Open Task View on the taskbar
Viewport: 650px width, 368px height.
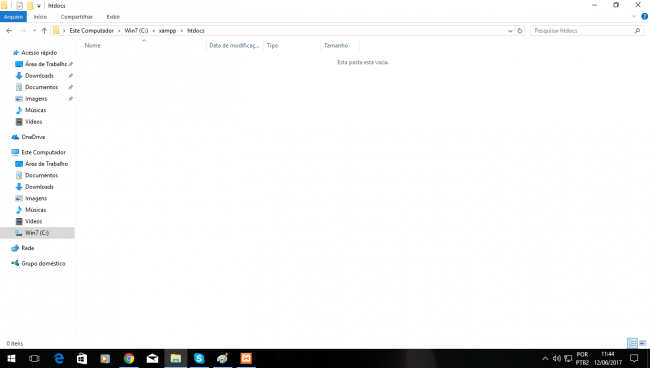click(x=34, y=358)
